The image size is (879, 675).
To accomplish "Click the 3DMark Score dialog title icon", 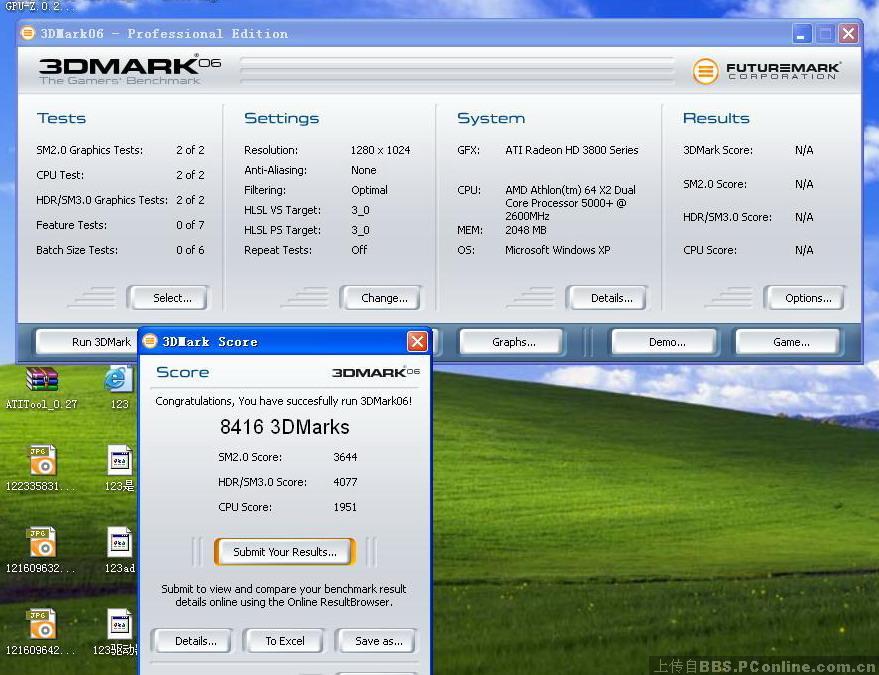I will 150,341.
